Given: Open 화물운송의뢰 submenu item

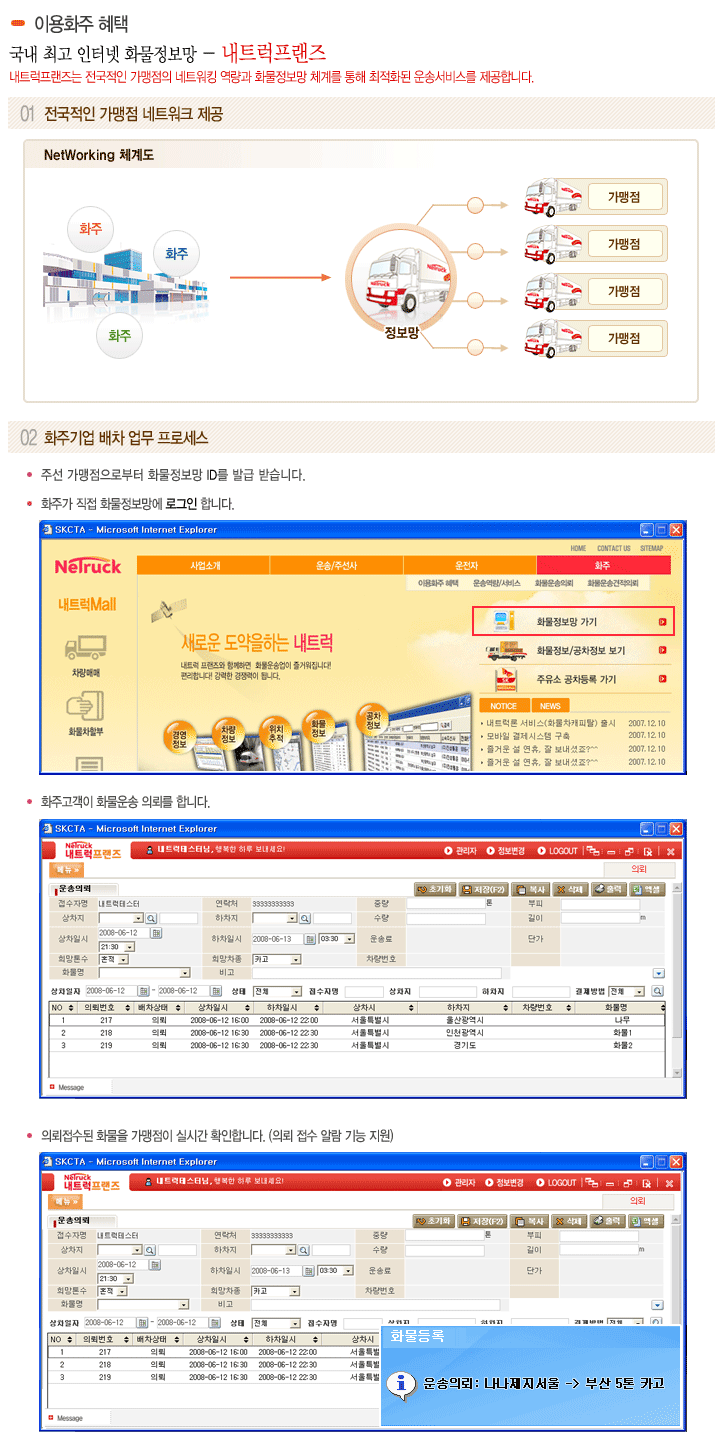Looking at the screenshot, I should 554,582.
